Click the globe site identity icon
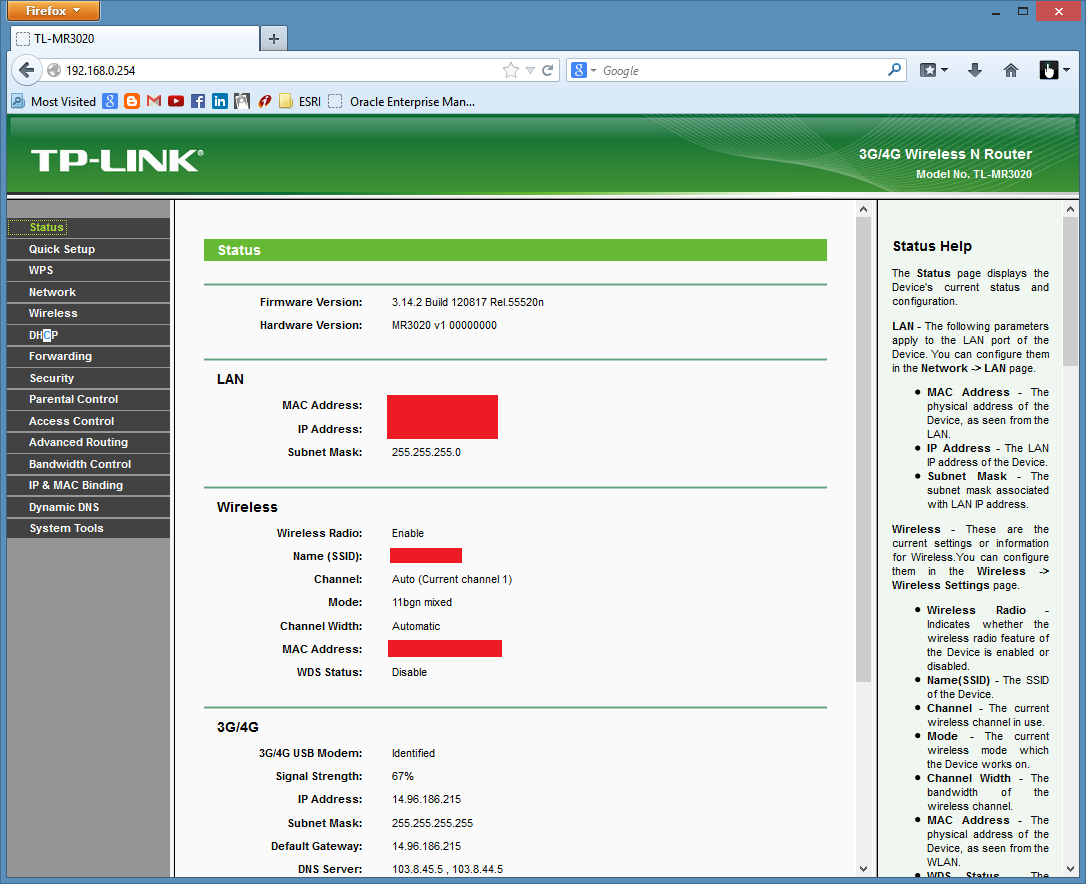This screenshot has width=1086, height=884. pyautogui.click(x=54, y=70)
